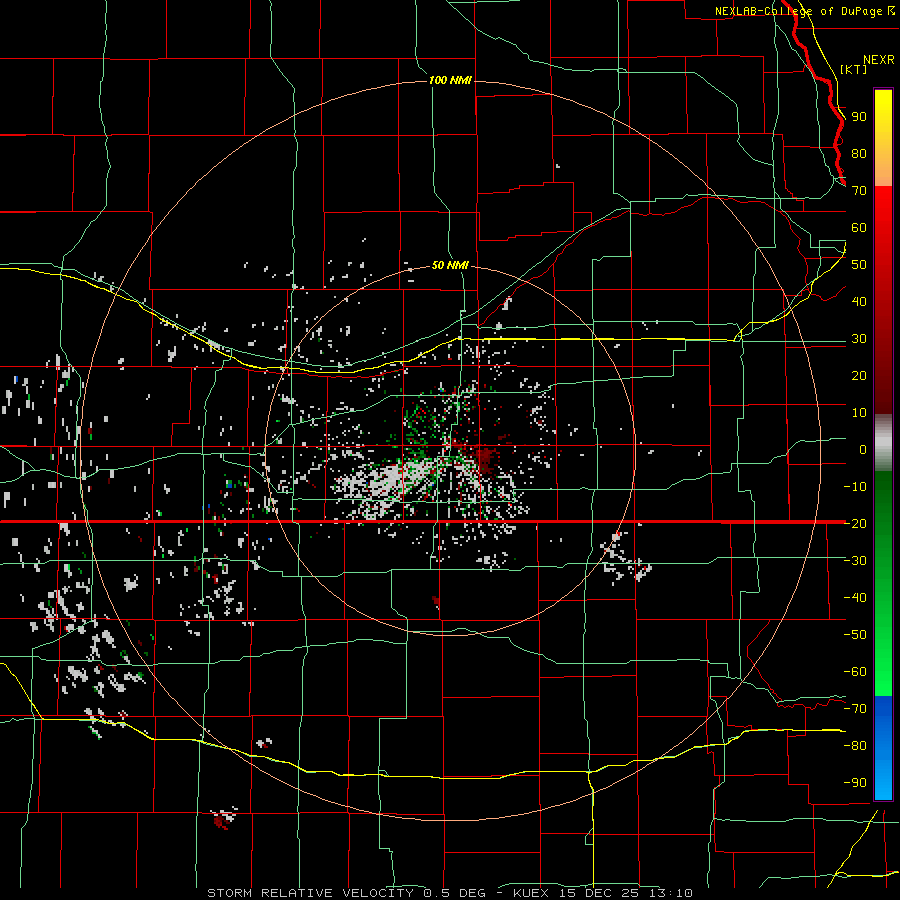Click the -40 value on velocity scale
Viewport: 900px width, 900px height.
[855, 598]
